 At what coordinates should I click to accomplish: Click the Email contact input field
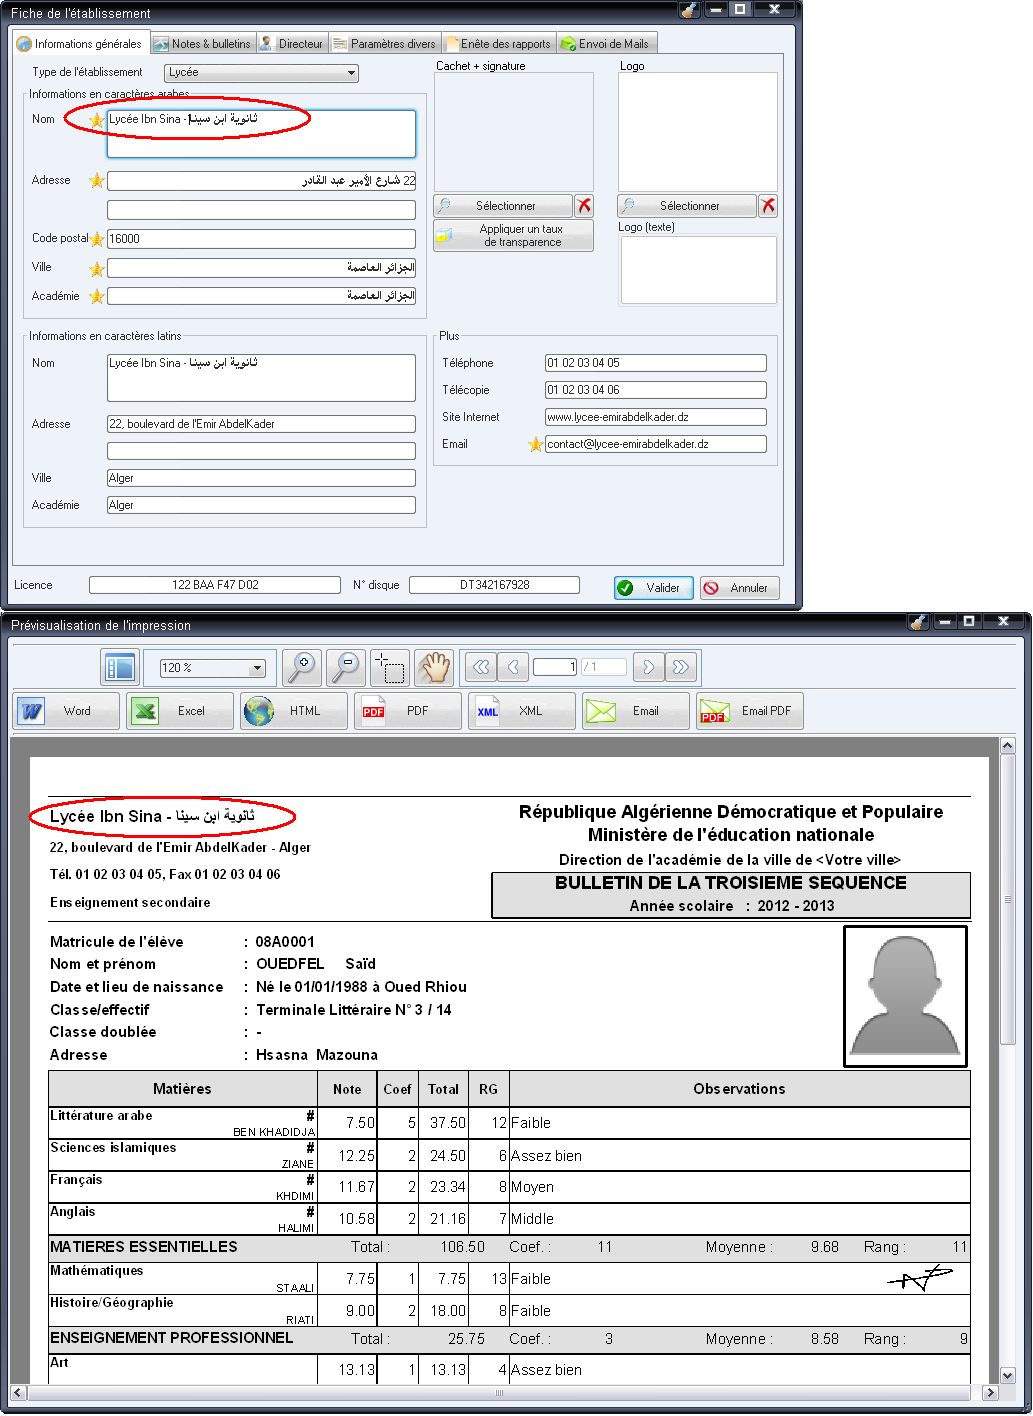[x=656, y=444]
